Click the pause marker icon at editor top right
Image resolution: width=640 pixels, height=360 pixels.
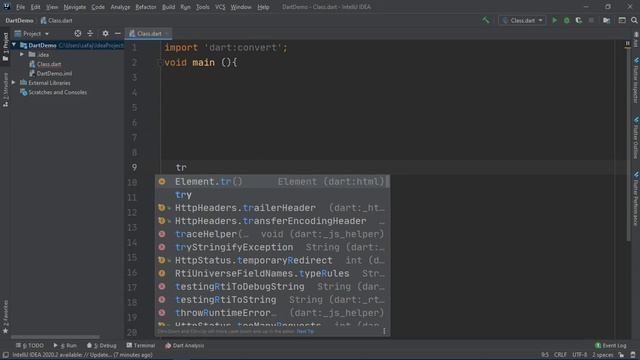click(x=627, y=43)
